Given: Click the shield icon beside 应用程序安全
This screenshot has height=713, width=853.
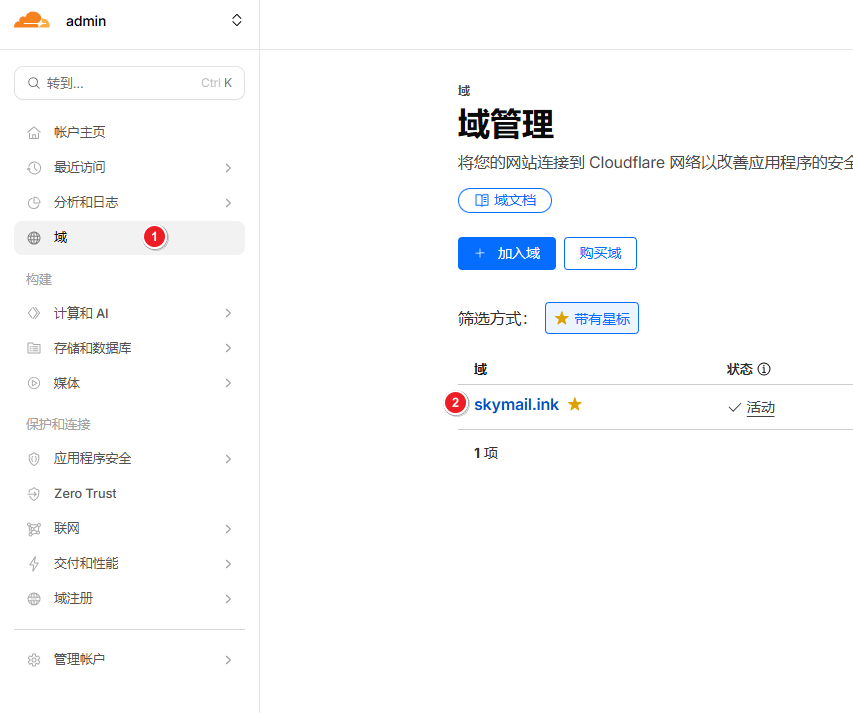Looking at the screenshot, I should (x=34, y=459).
